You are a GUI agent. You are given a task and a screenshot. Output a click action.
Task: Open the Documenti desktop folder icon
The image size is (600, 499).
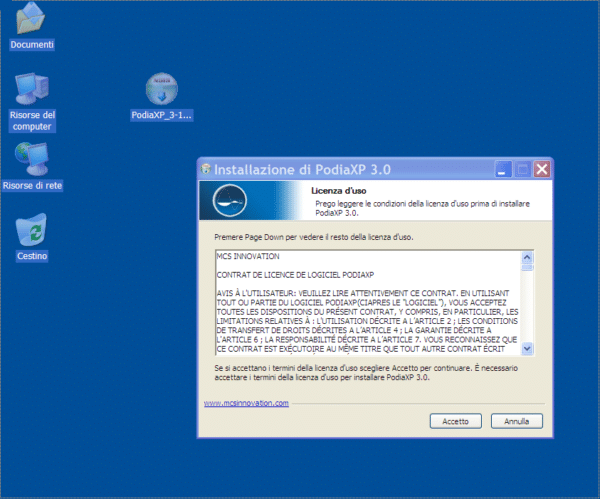point(31,19)
